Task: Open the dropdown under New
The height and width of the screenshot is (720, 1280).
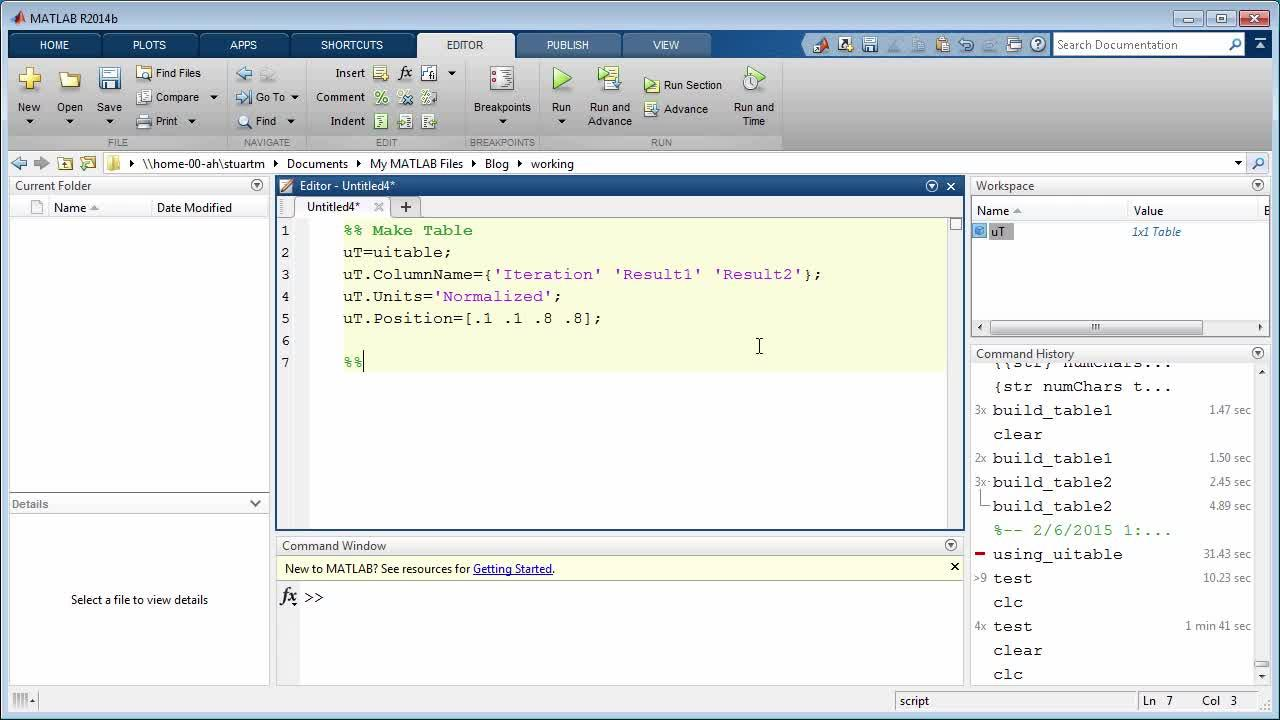Action: 29,122
